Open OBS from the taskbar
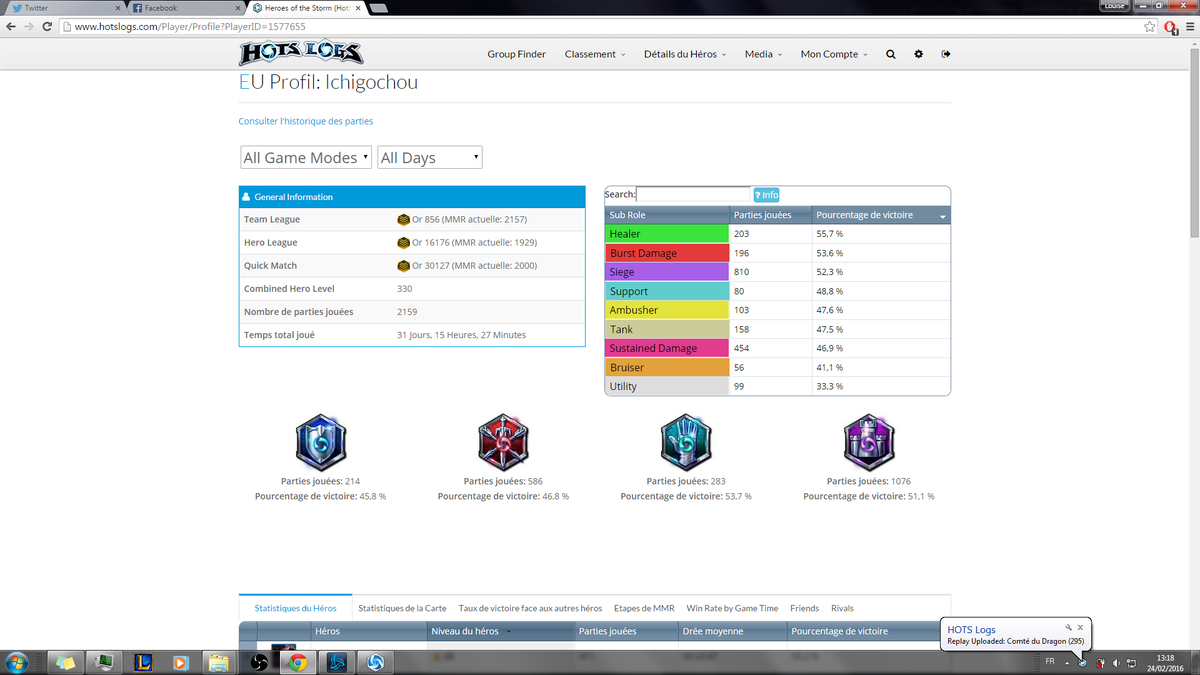Image resolution: width=1200 pixels, height=675 pixels. pos(257,662)
